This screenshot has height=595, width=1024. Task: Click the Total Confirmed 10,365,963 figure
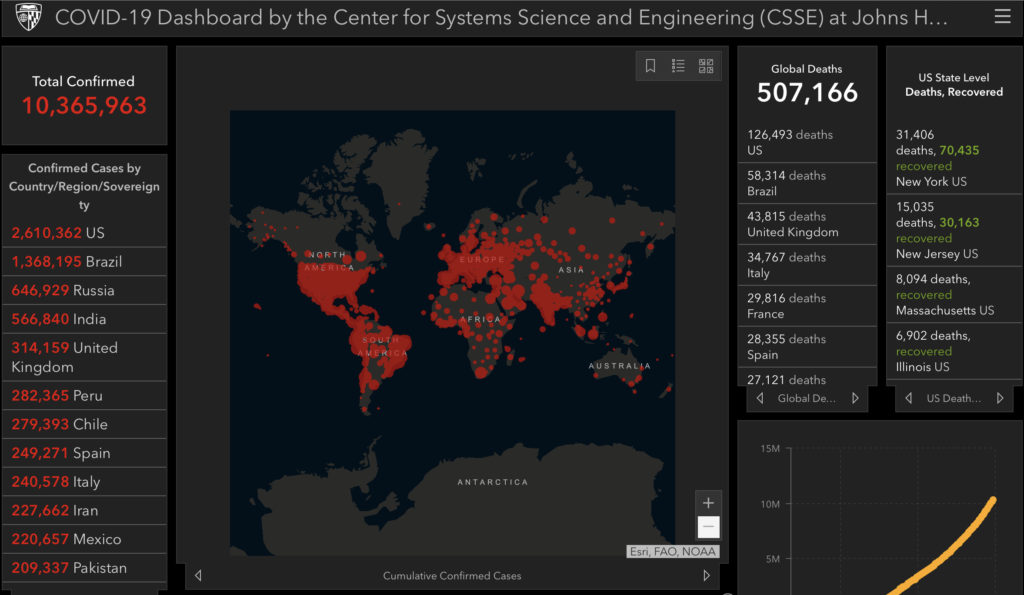point(84,105)
